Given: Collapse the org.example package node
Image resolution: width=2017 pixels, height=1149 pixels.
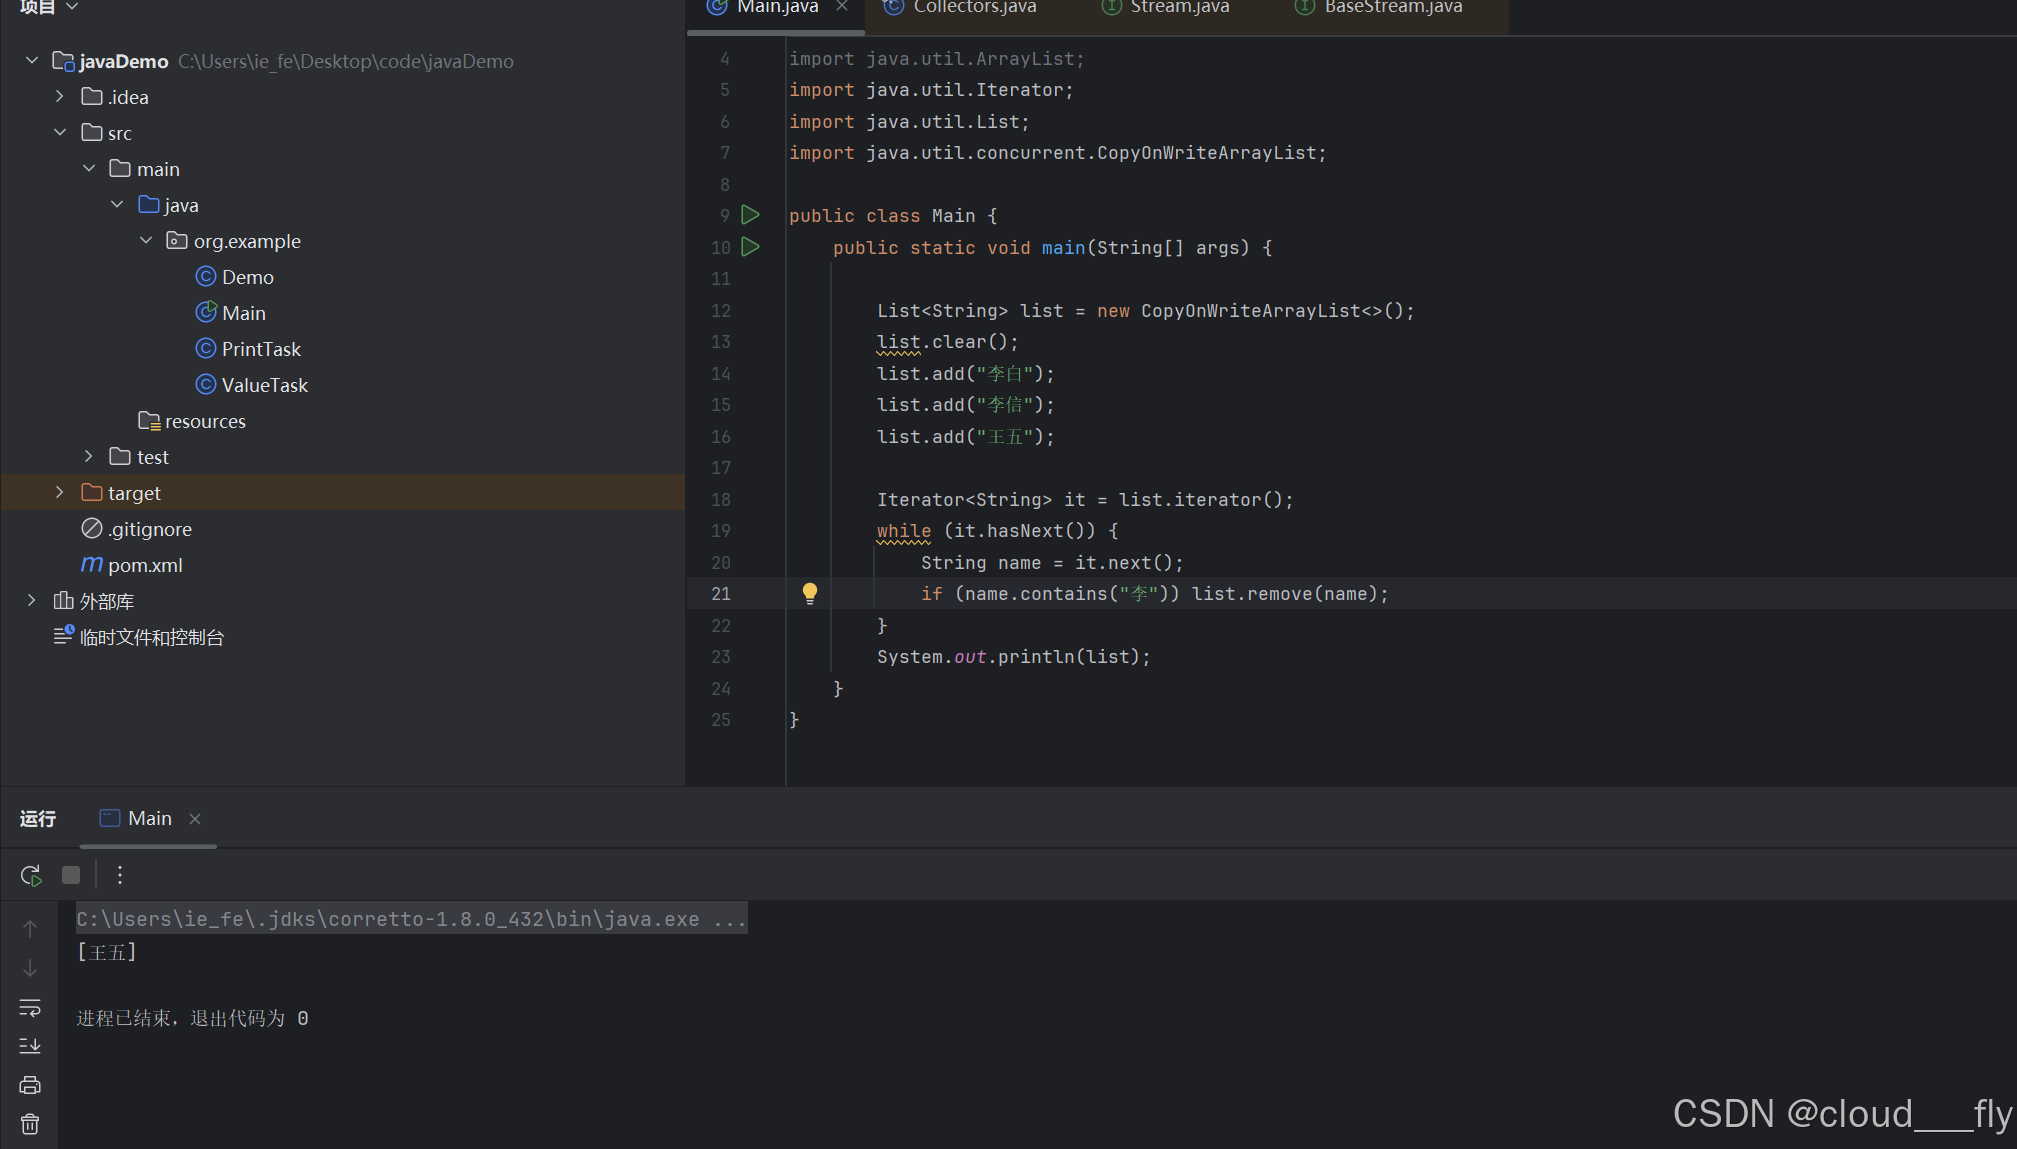Looking at the screenshot, I should point(146,240).
